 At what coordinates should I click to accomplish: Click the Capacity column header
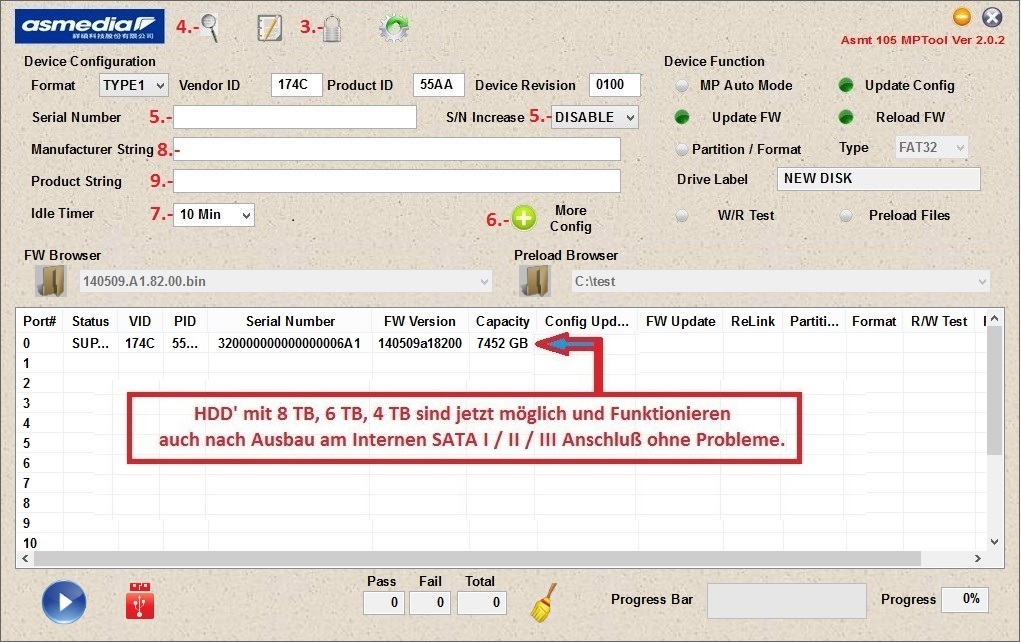click(503, 322)
